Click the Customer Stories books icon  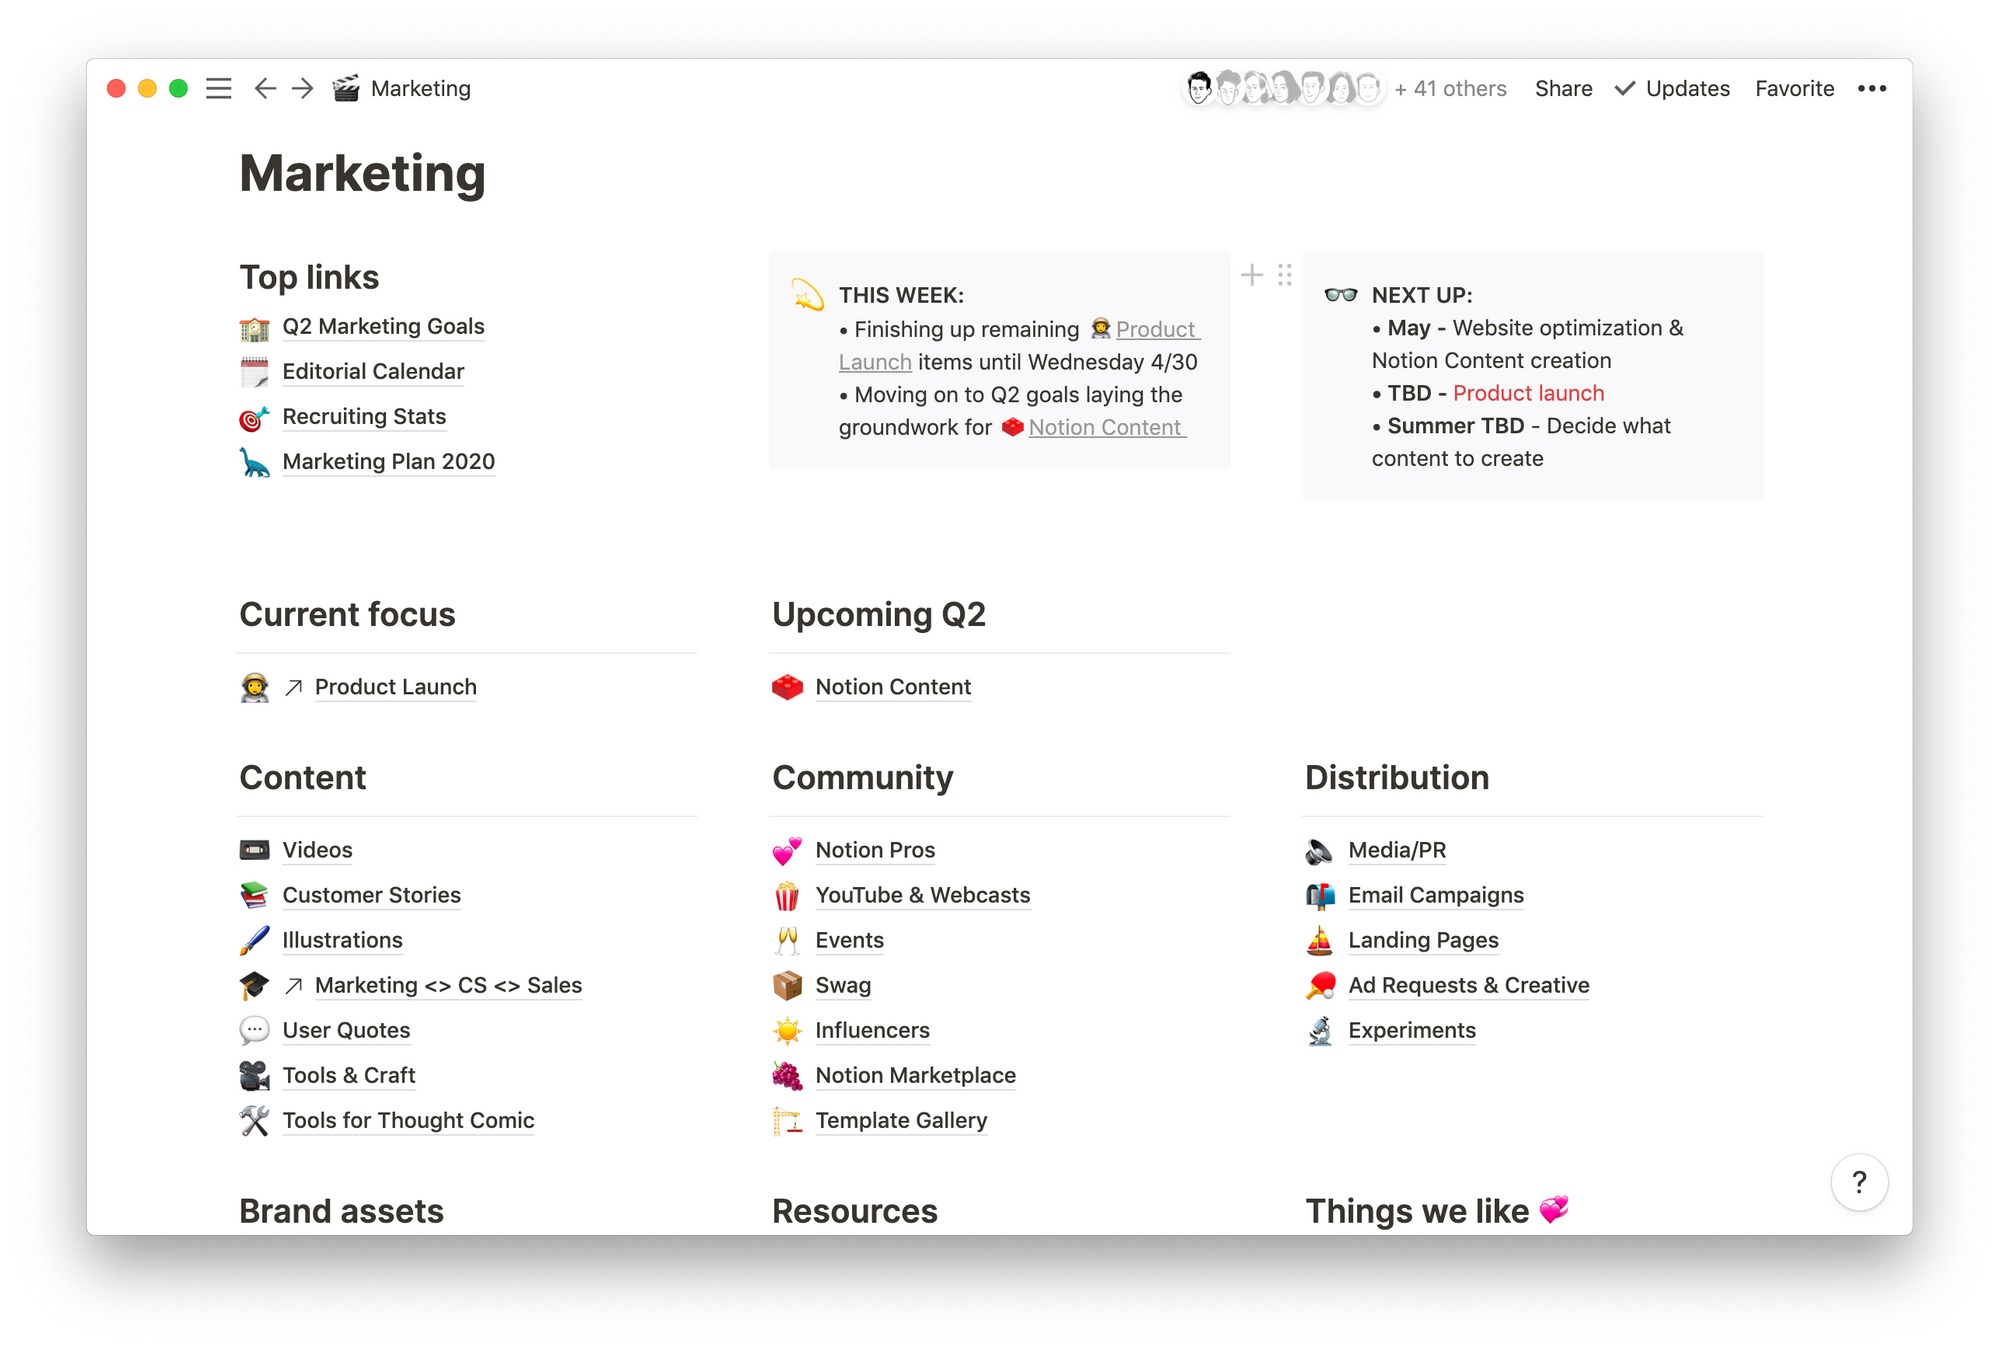(254, 895)
